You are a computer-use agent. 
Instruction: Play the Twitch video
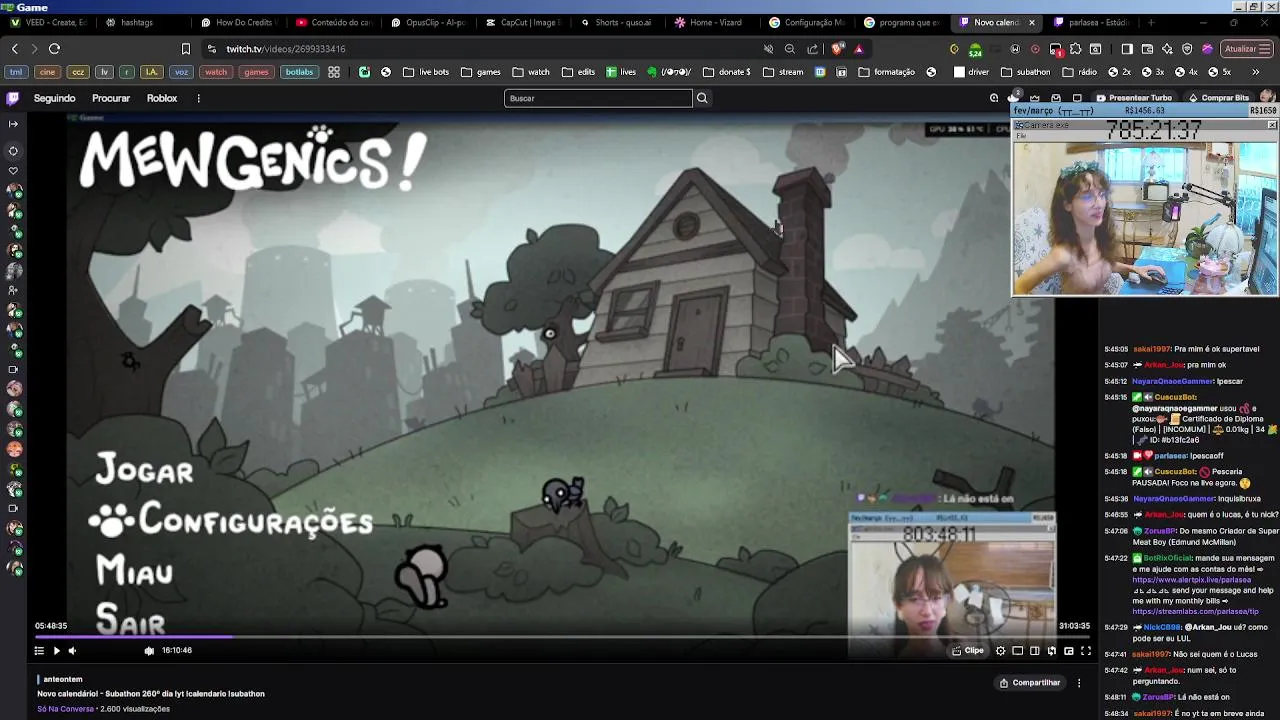click(x=56, y=651)
